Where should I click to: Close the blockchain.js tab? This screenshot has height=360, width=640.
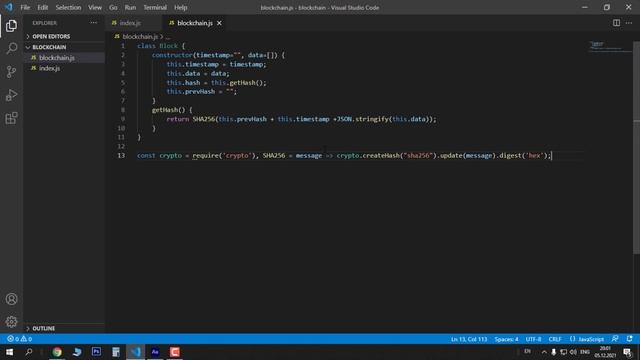click(219, 23)
